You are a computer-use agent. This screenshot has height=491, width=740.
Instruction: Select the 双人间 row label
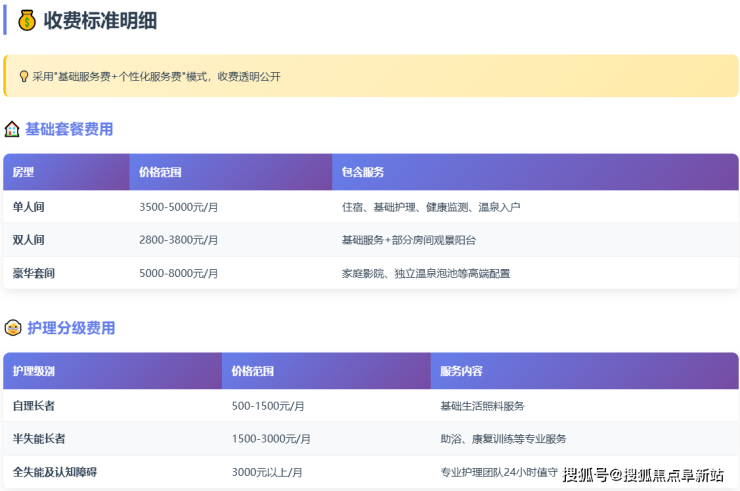[28, 240]
